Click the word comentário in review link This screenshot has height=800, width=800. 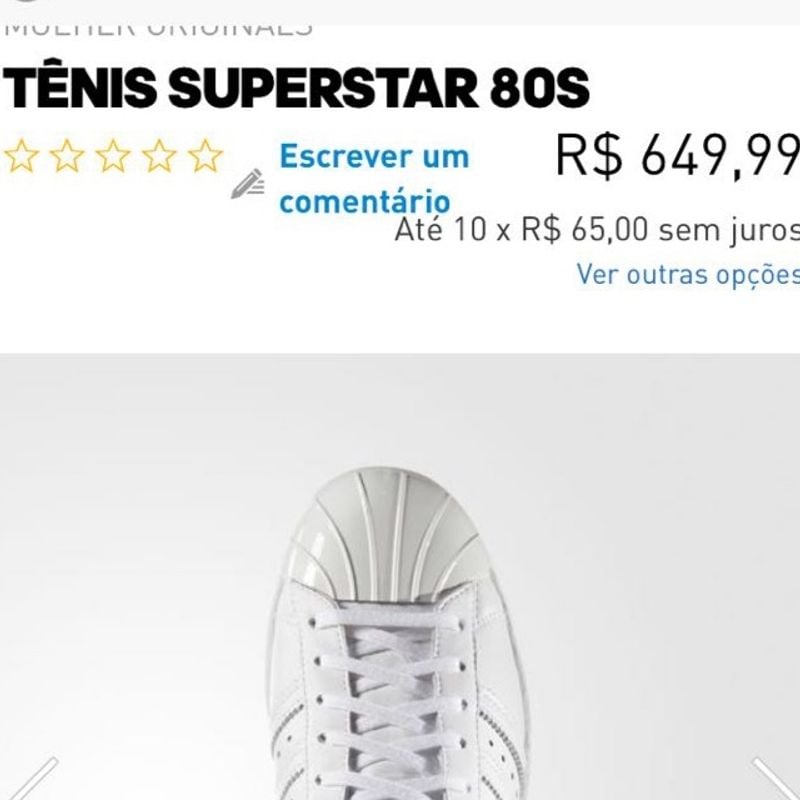[365, 201]
